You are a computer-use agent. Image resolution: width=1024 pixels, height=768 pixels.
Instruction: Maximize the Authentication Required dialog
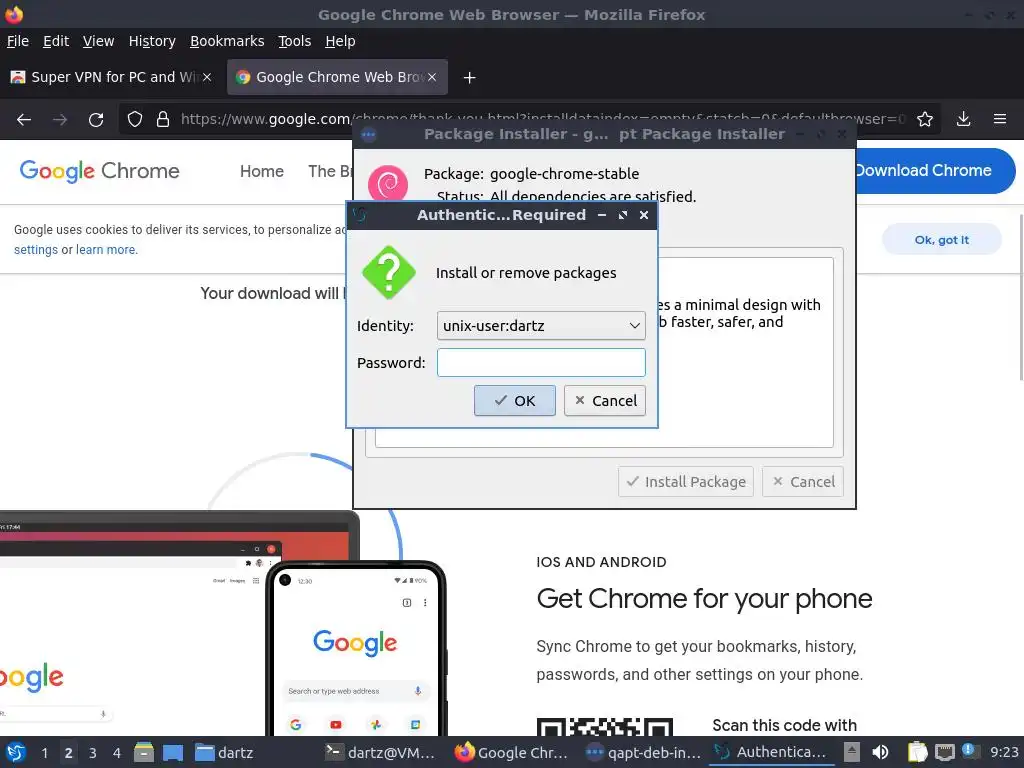click(x=623, y=215)
